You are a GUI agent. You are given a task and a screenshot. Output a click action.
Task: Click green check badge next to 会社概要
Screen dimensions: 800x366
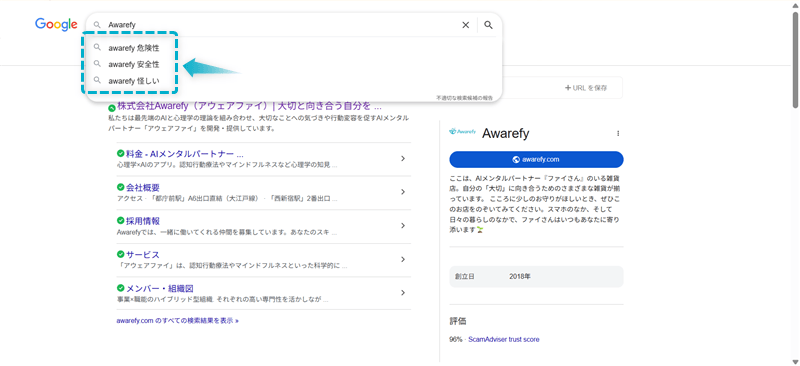point(120,187)
